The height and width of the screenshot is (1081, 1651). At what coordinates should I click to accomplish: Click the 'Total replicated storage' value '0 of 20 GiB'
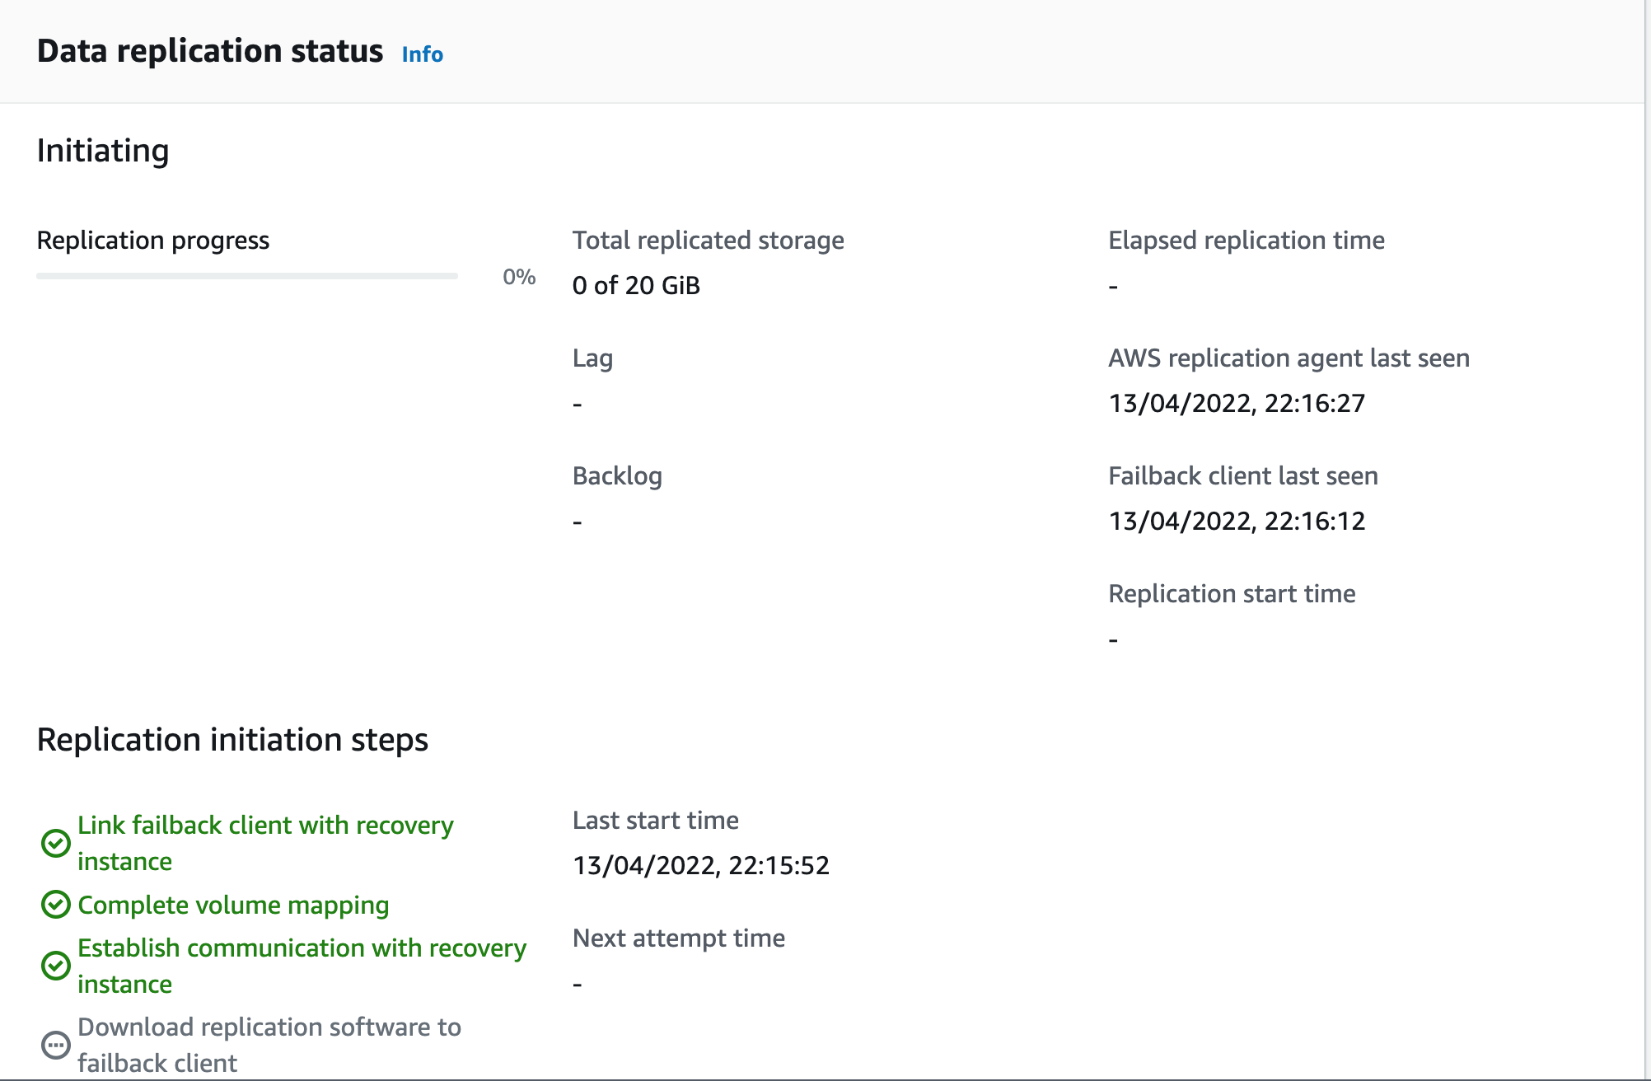[x=635, y=285]
